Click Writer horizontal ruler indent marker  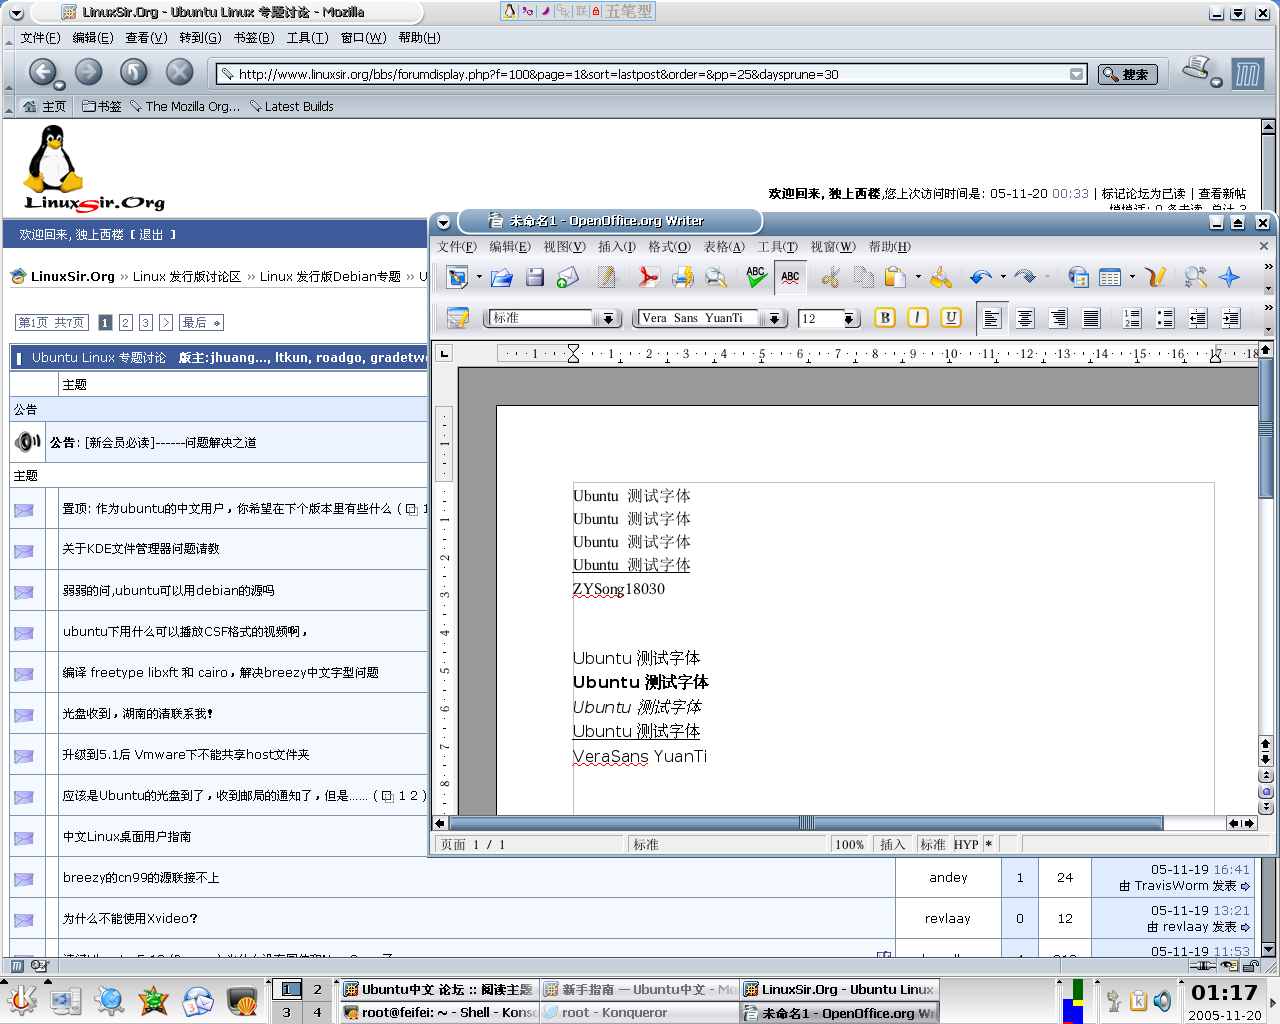(573, 353)
